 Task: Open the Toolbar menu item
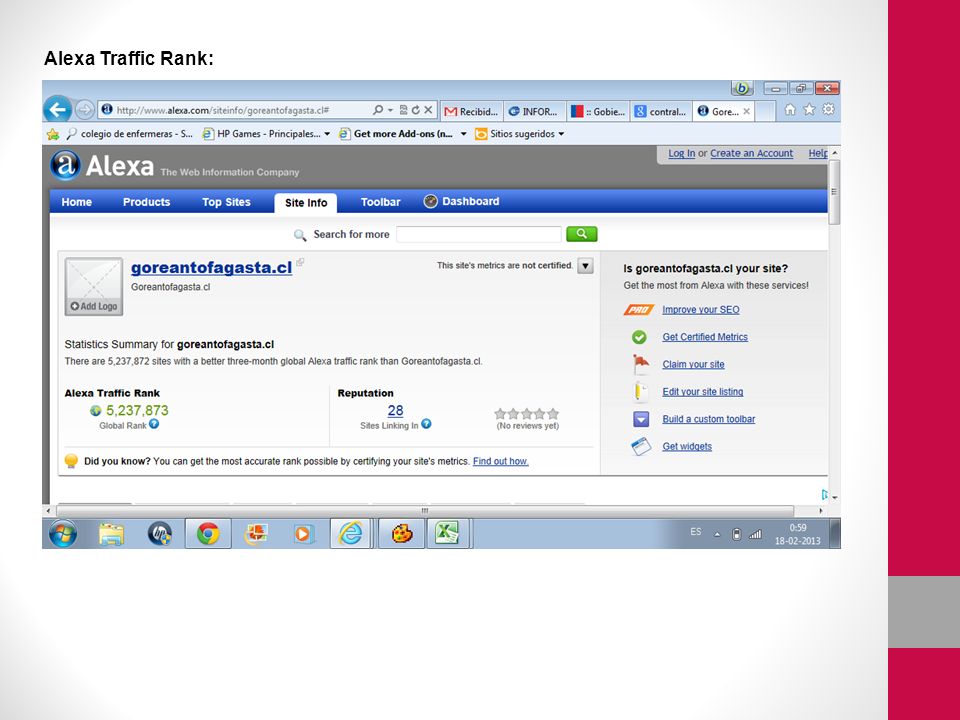tap(380, 202)
